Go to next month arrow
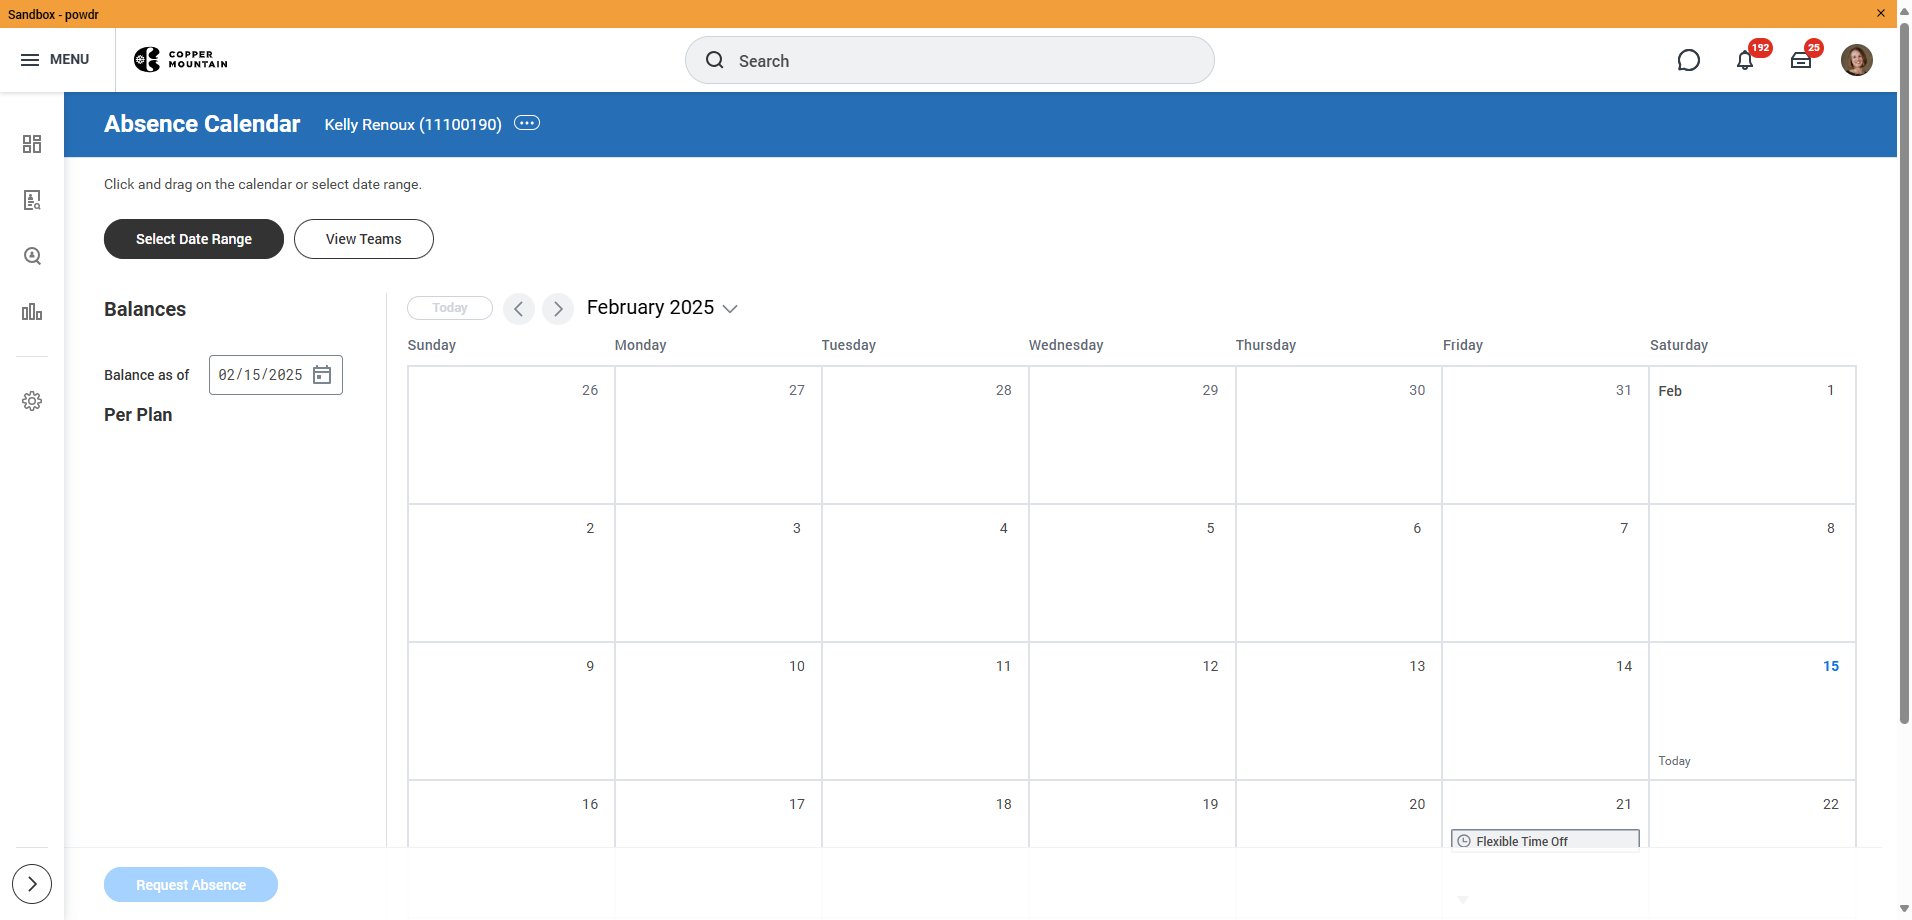 [558, 309]
